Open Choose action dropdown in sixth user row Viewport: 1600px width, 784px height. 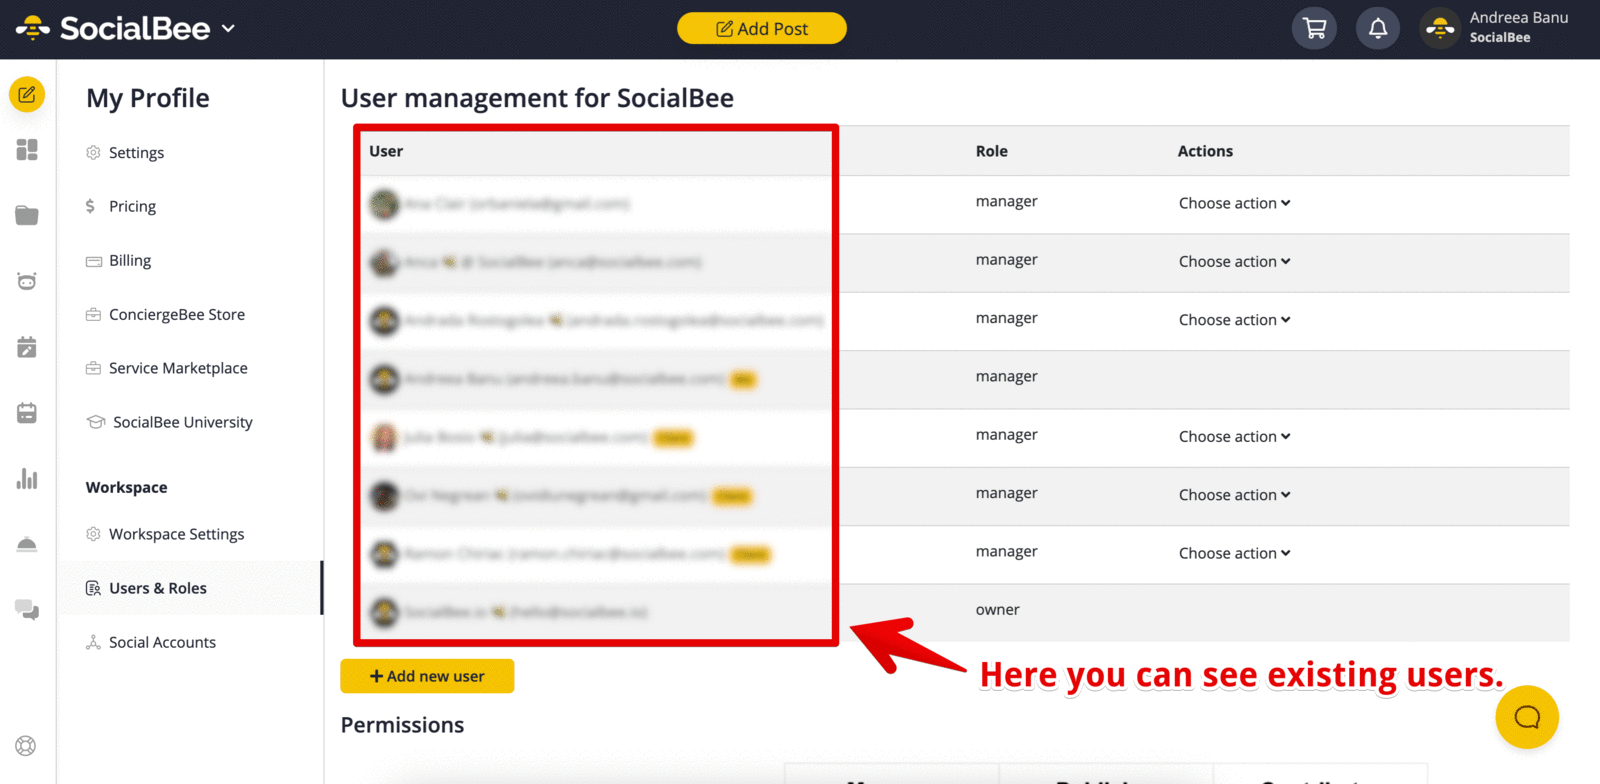coord(1234,495)
